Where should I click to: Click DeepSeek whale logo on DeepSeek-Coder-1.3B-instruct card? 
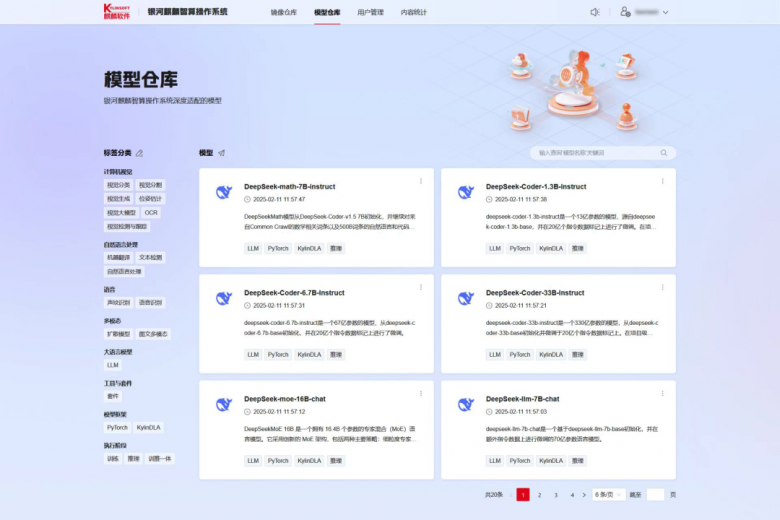[x=466, y=192]
